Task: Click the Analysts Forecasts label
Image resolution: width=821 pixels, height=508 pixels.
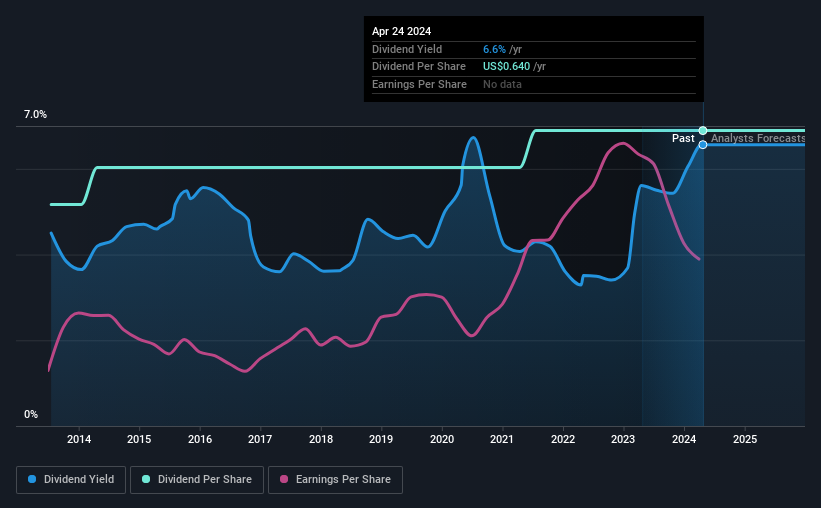Action: [x=758, y=138]
